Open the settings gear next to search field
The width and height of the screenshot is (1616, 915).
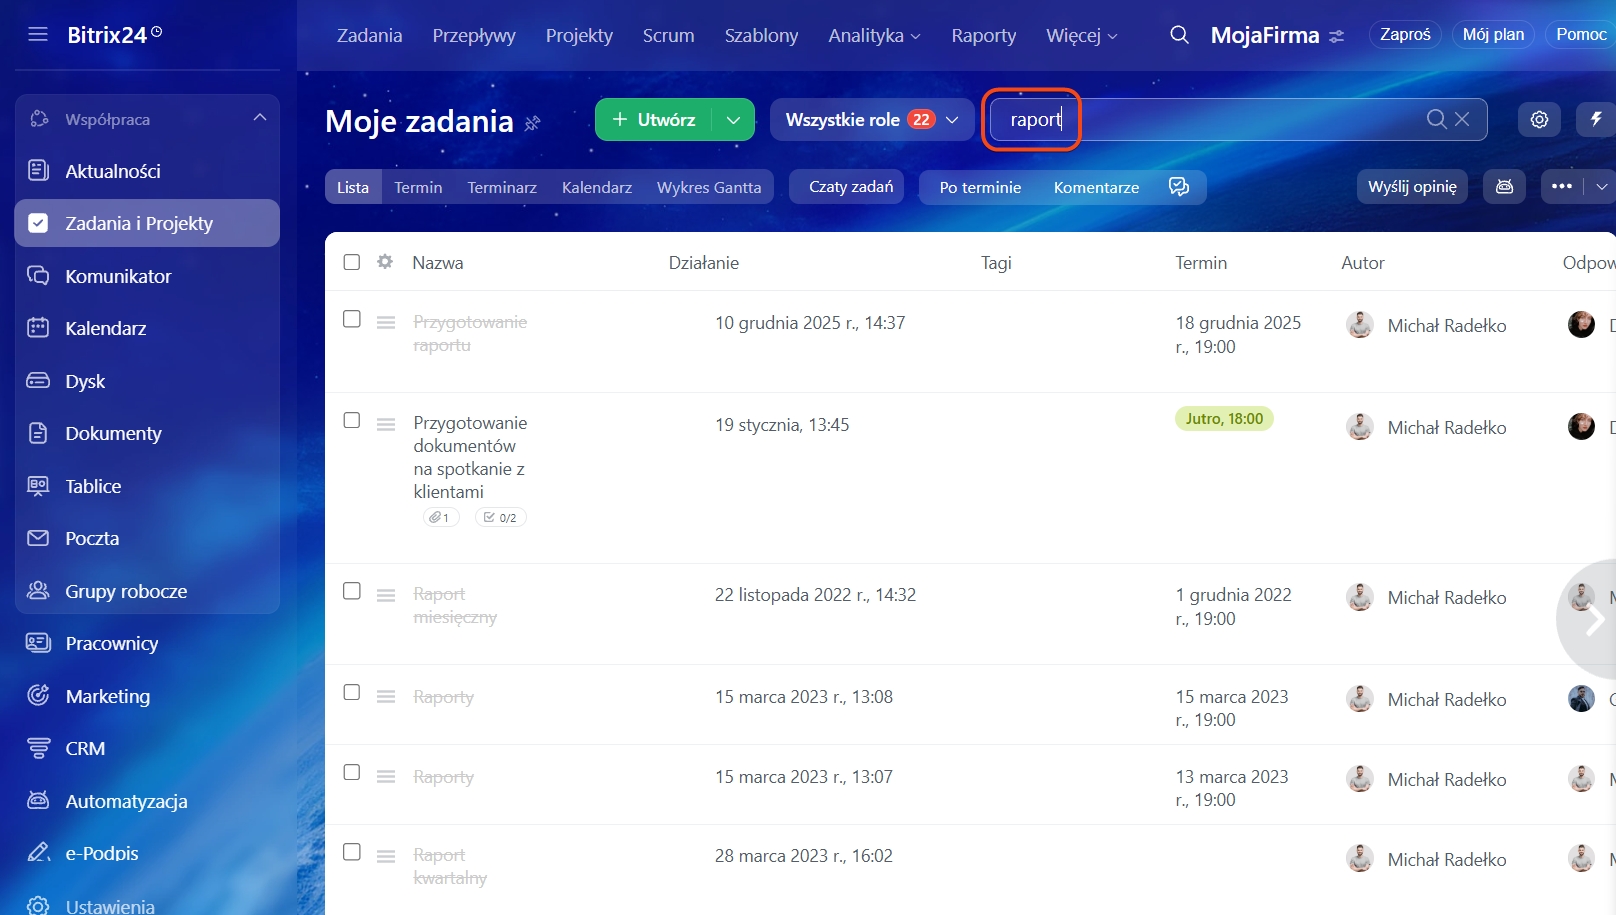point(1539,120)
